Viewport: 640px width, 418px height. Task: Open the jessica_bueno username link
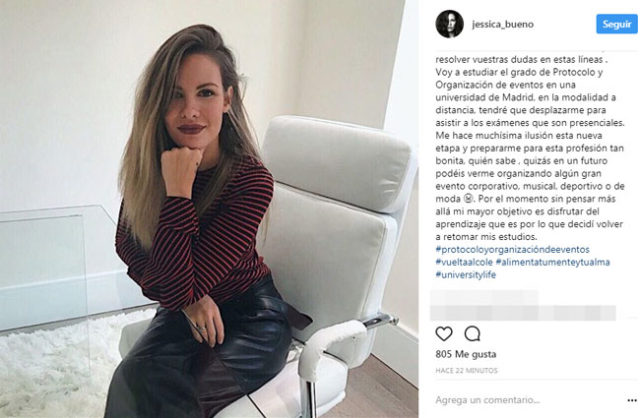click(503, 24)
